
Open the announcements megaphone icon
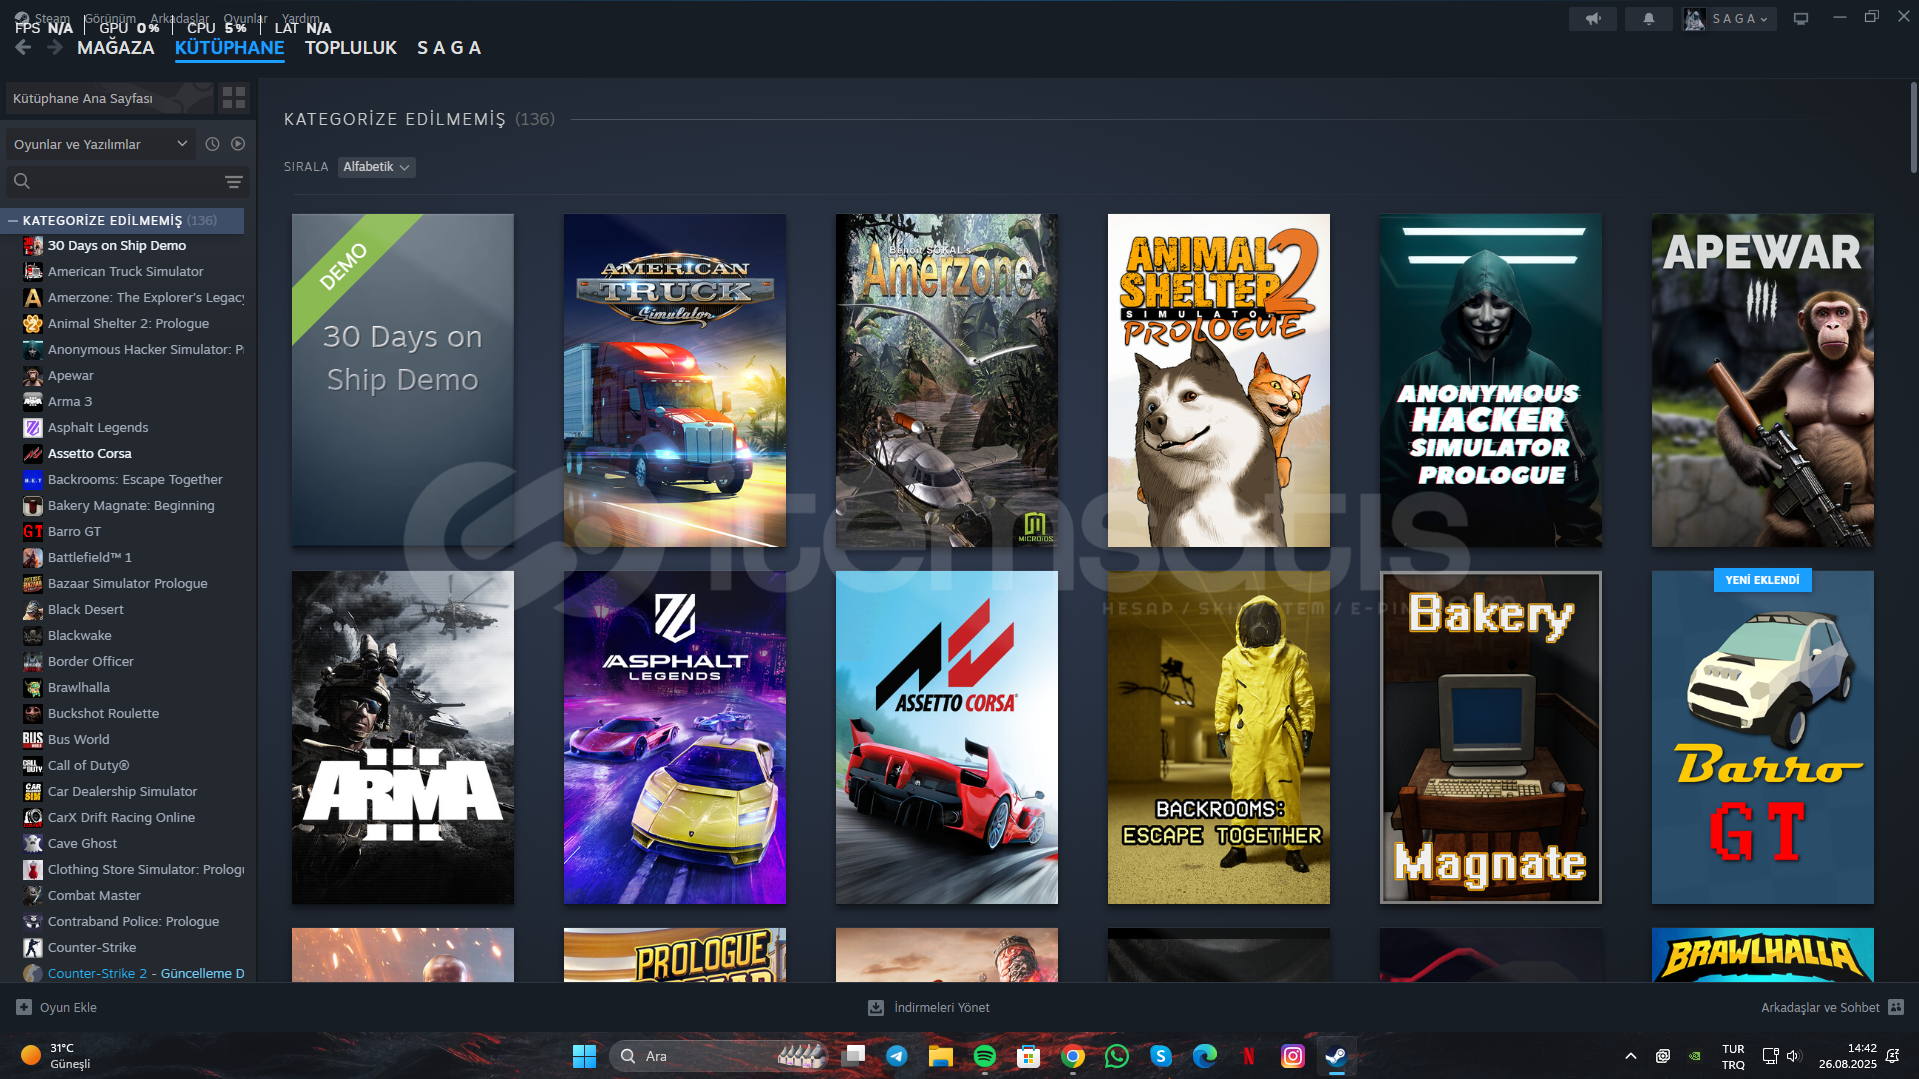[1592, 18]
